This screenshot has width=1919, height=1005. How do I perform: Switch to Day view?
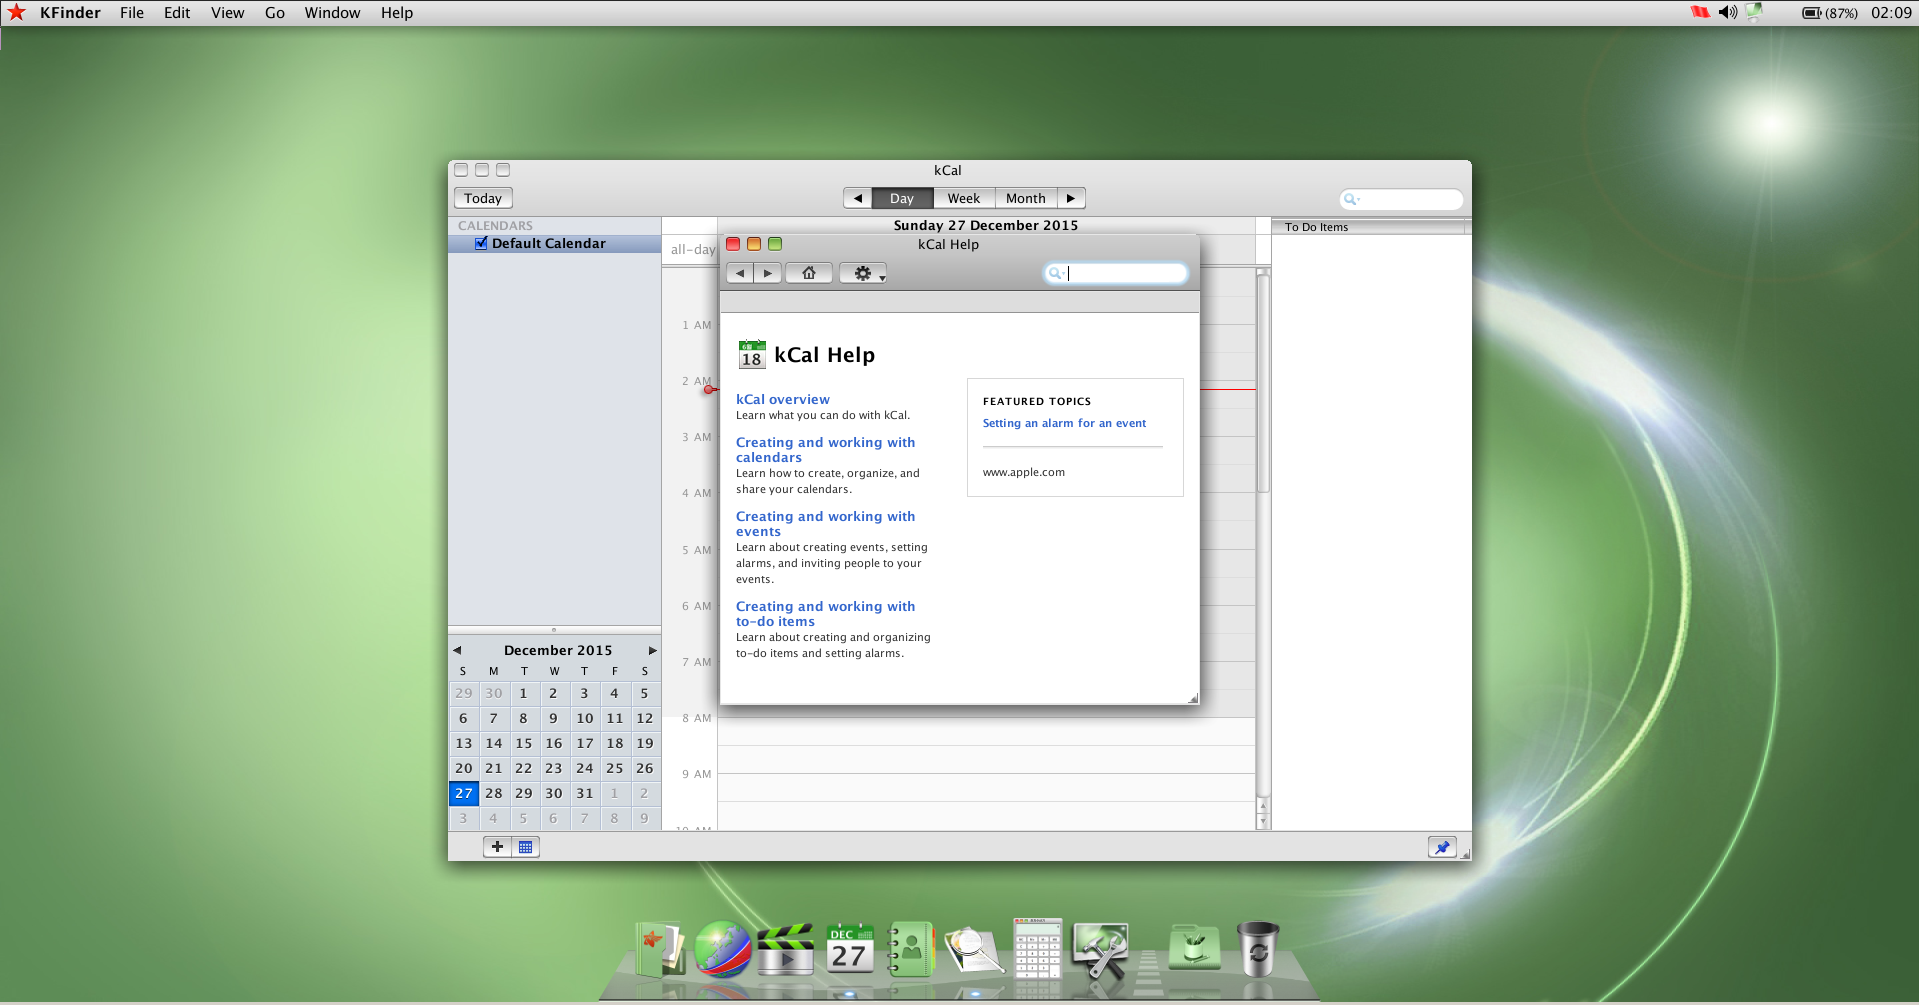(x=902, y=198)
